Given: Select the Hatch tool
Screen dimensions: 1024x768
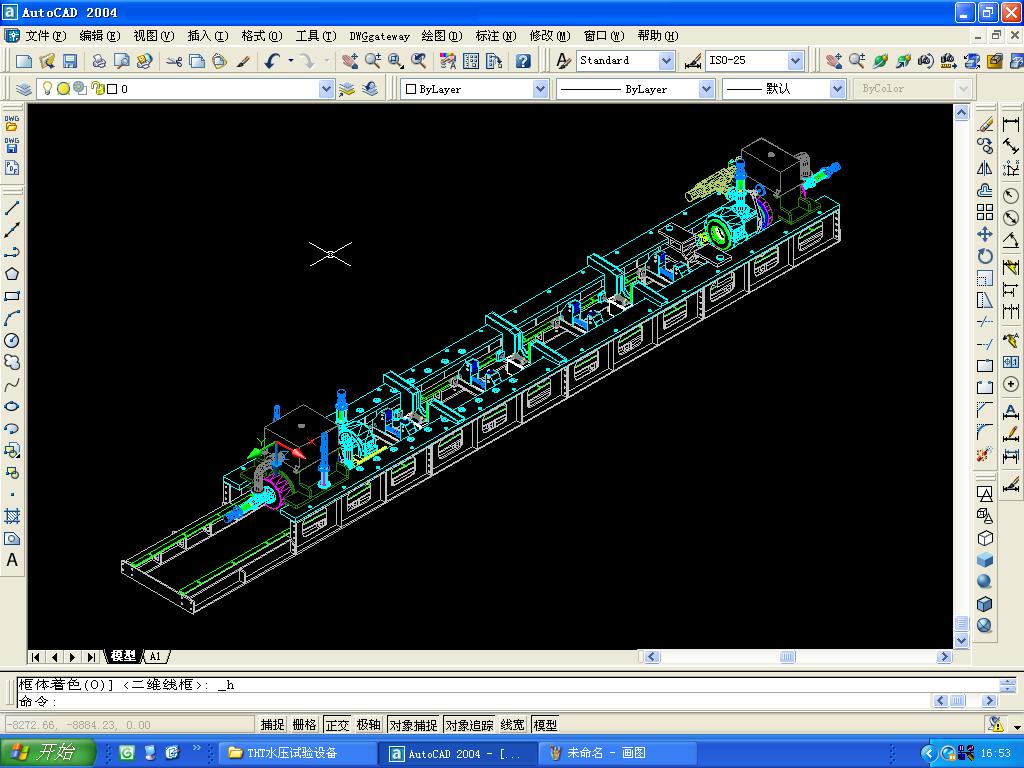Looking at the screenshot, I should [12, 516].
